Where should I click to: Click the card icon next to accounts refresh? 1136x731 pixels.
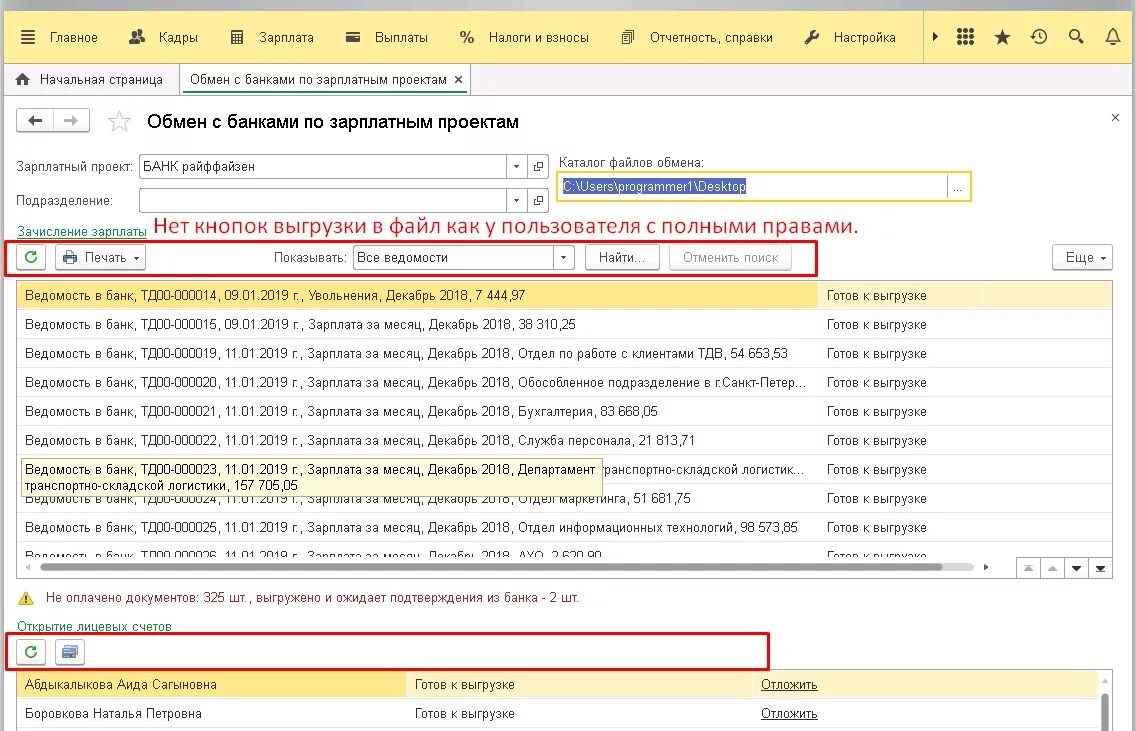(x=70, y=652)
